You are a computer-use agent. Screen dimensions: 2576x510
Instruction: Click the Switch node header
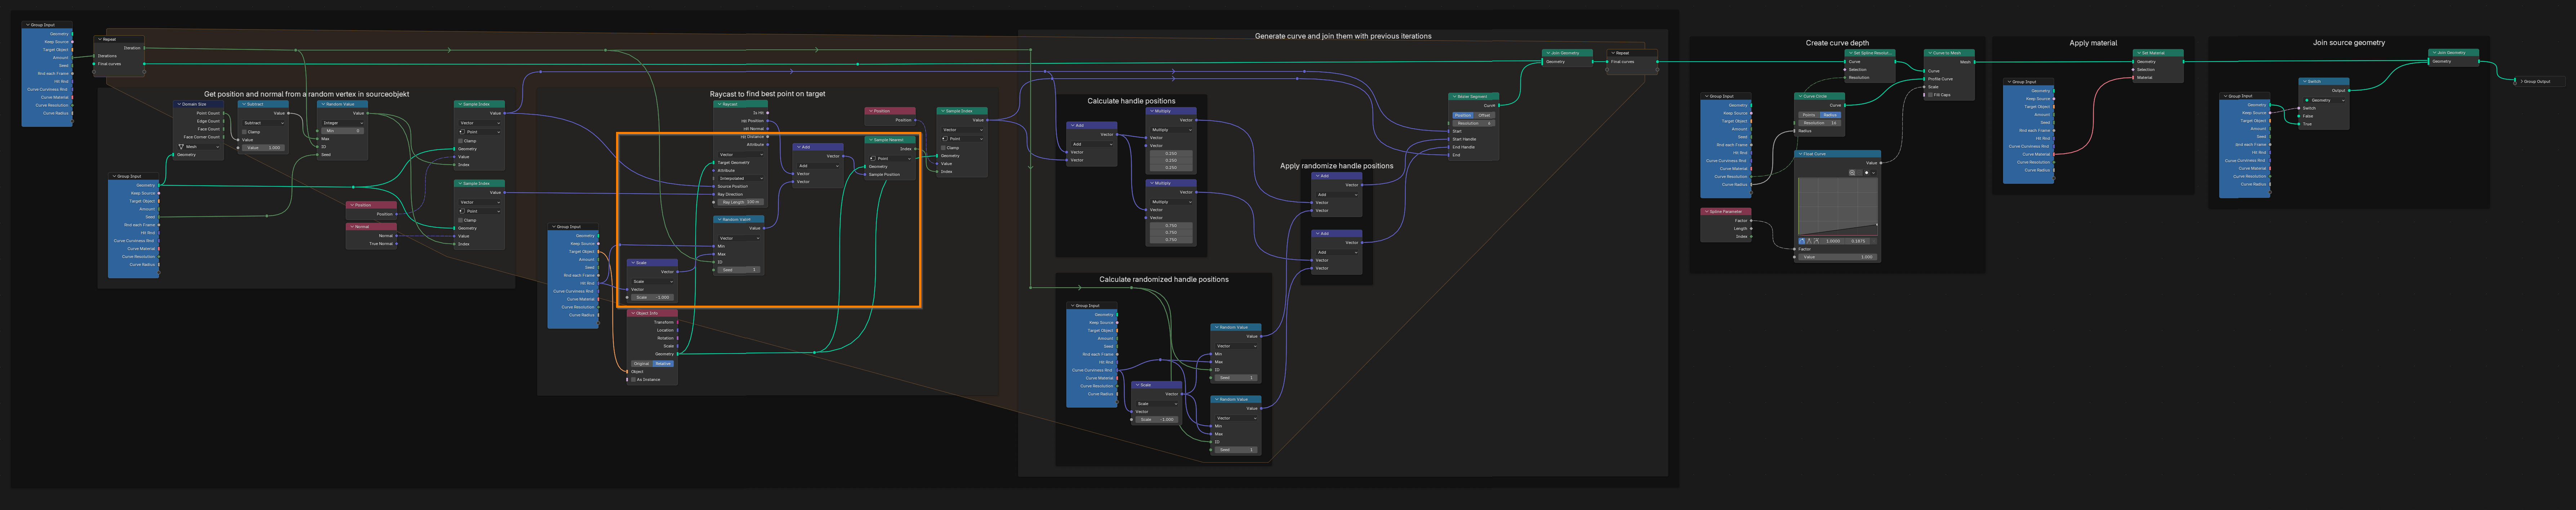pyautogui.click(x=2324, y=82)
